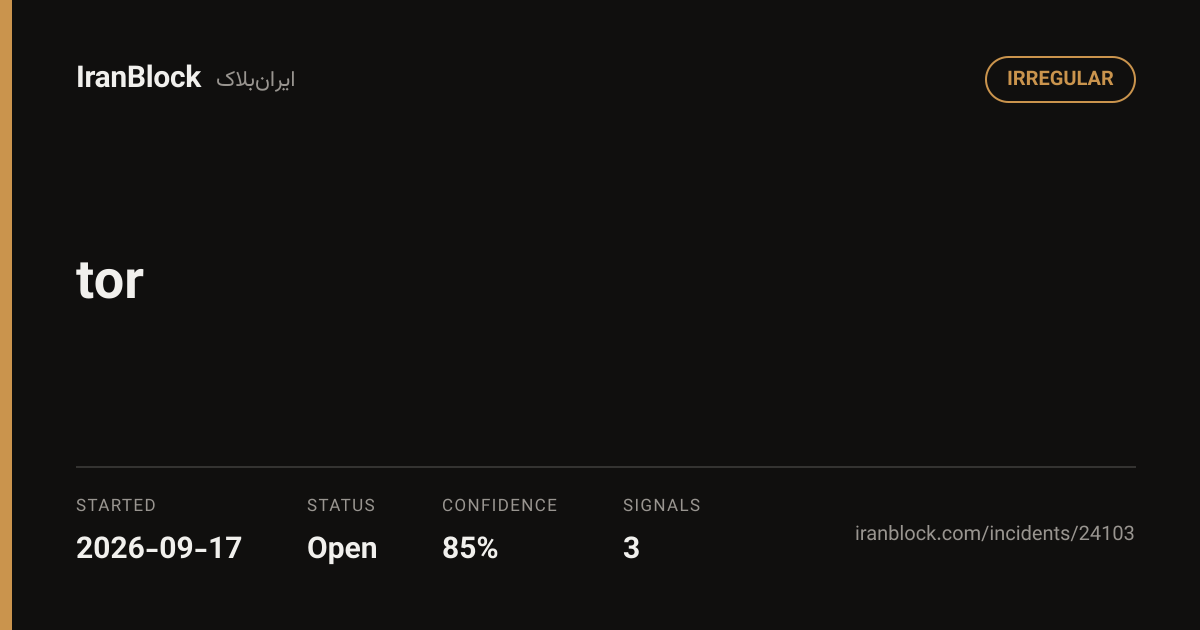The width and height of the screenshot is (1200, 630).
Task: Click the SIGNALS field label
Action: coord(662,505)
